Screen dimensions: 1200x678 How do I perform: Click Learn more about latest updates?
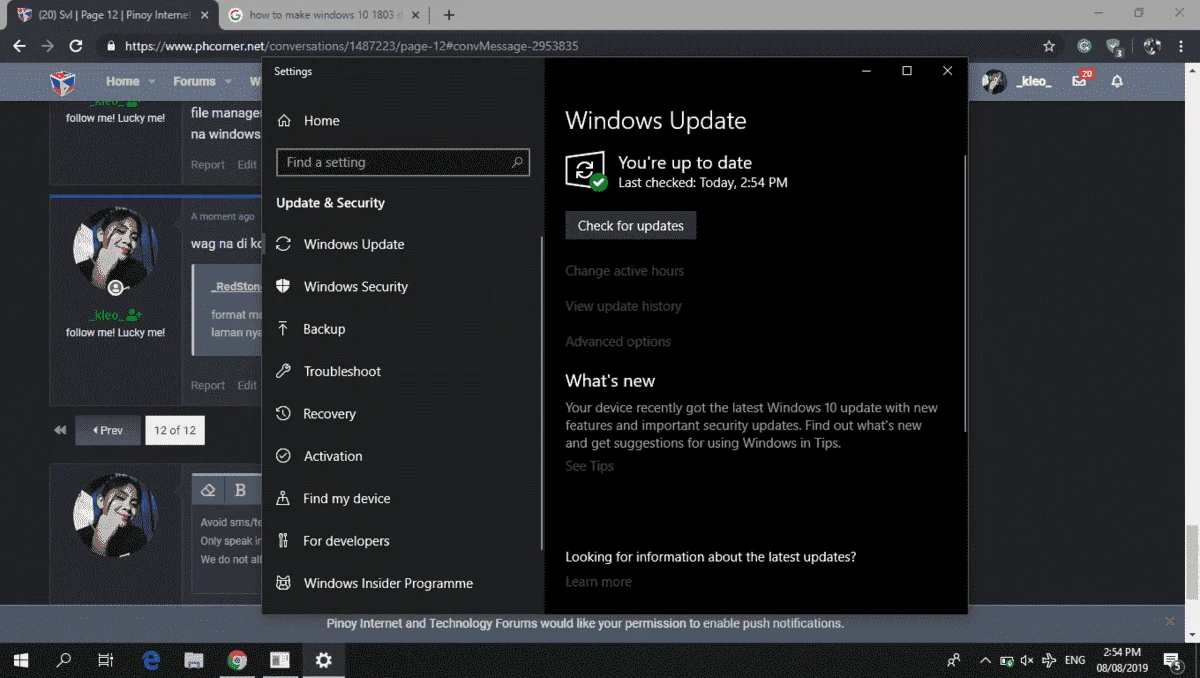point(598,582)
